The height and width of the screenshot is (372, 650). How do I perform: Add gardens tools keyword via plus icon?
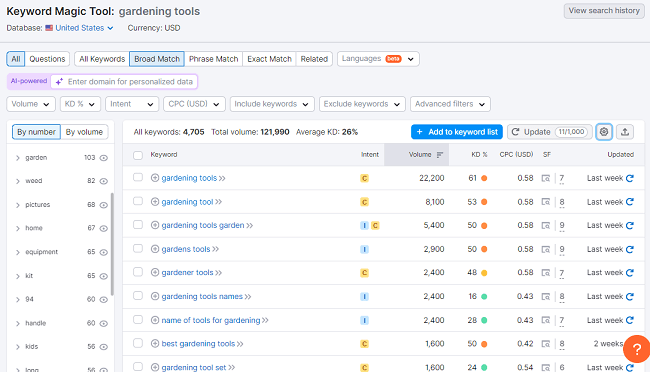click(155, 249)
